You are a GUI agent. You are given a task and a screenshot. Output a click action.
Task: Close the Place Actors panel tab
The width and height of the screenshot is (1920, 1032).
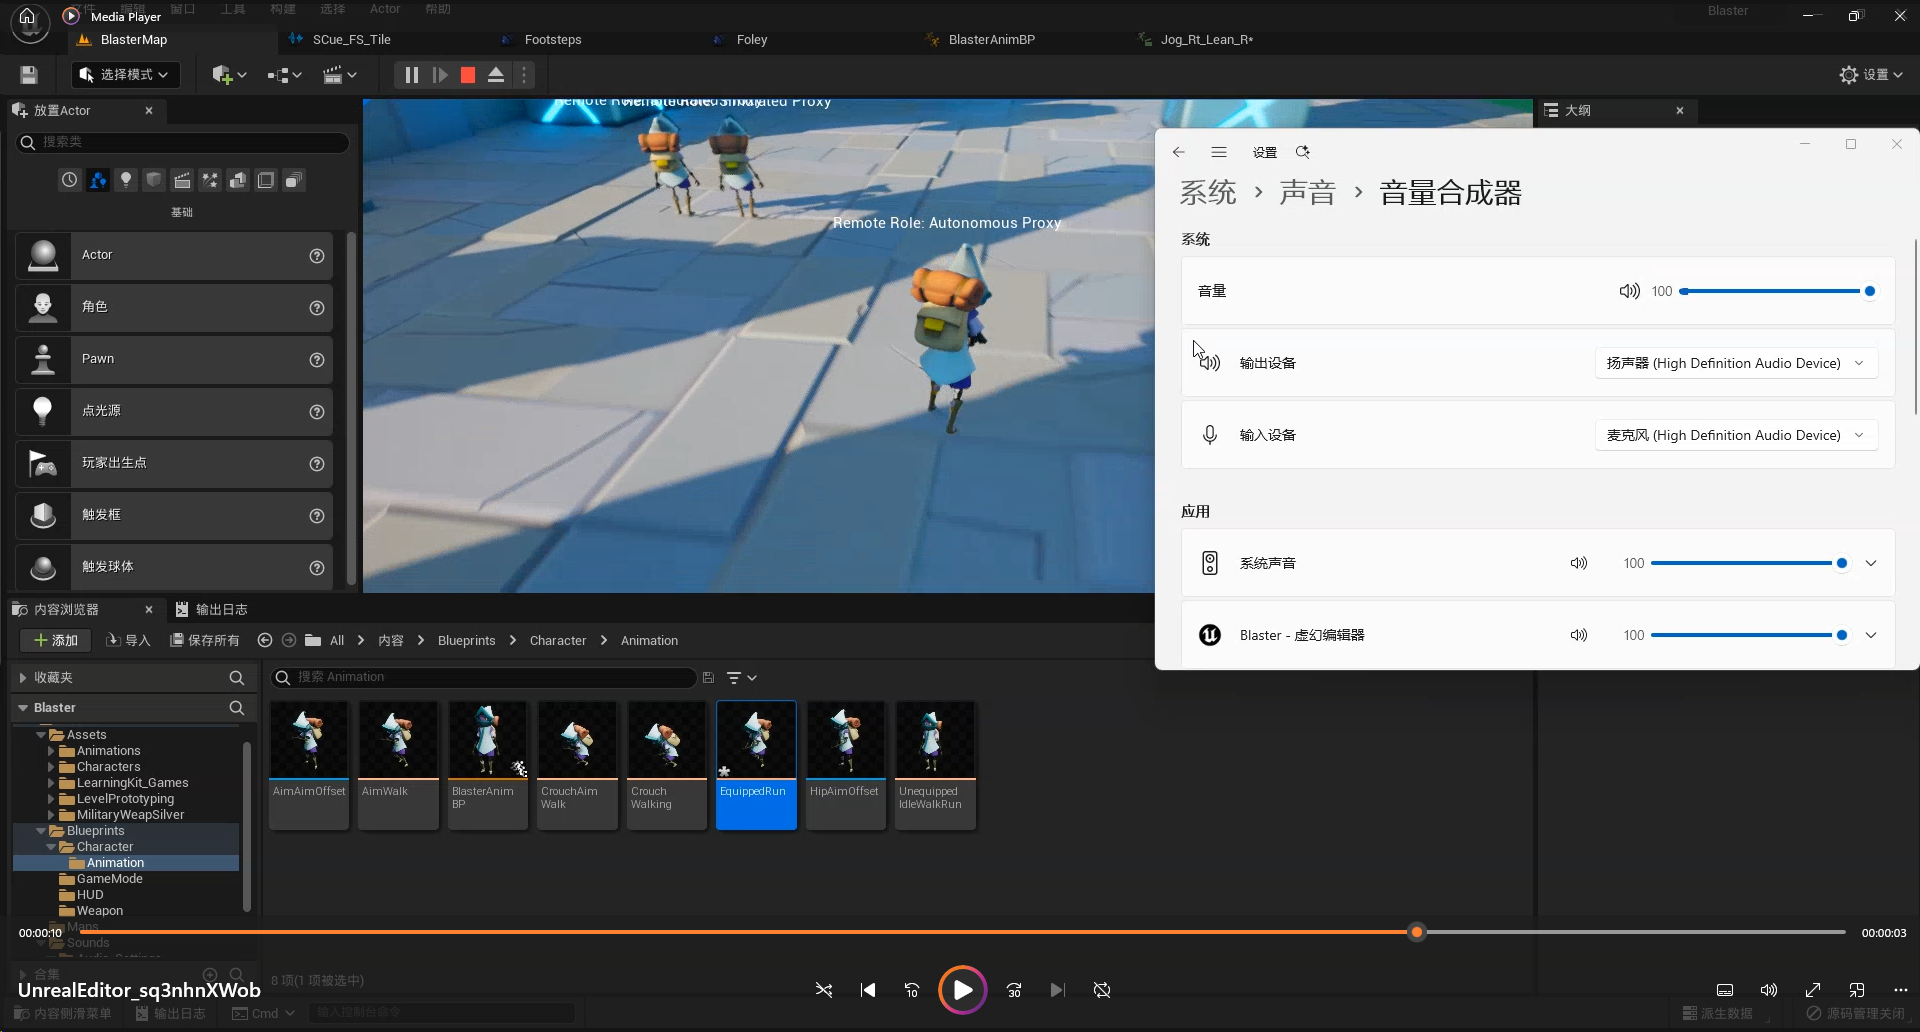pos(149,110)
